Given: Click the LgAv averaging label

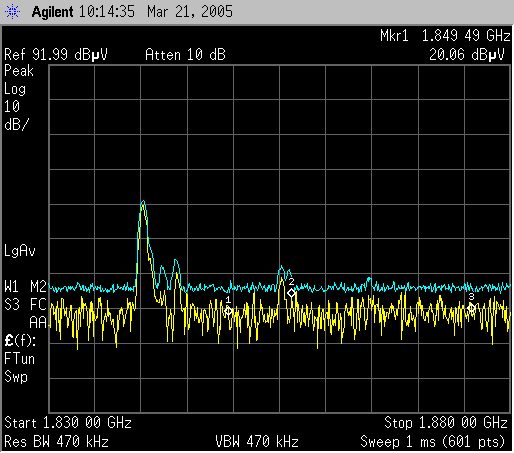Looking at the screenshot, I should 20,251.
